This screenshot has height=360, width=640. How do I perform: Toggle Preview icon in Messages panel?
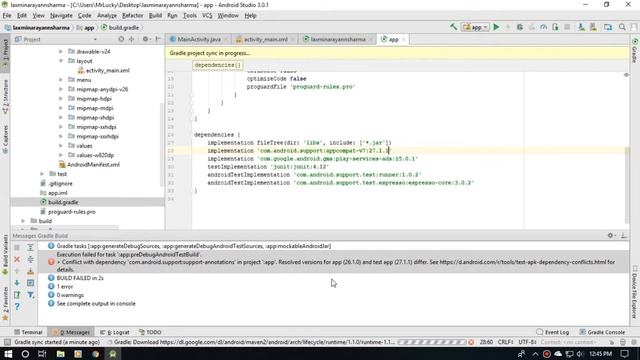point(31,282)
